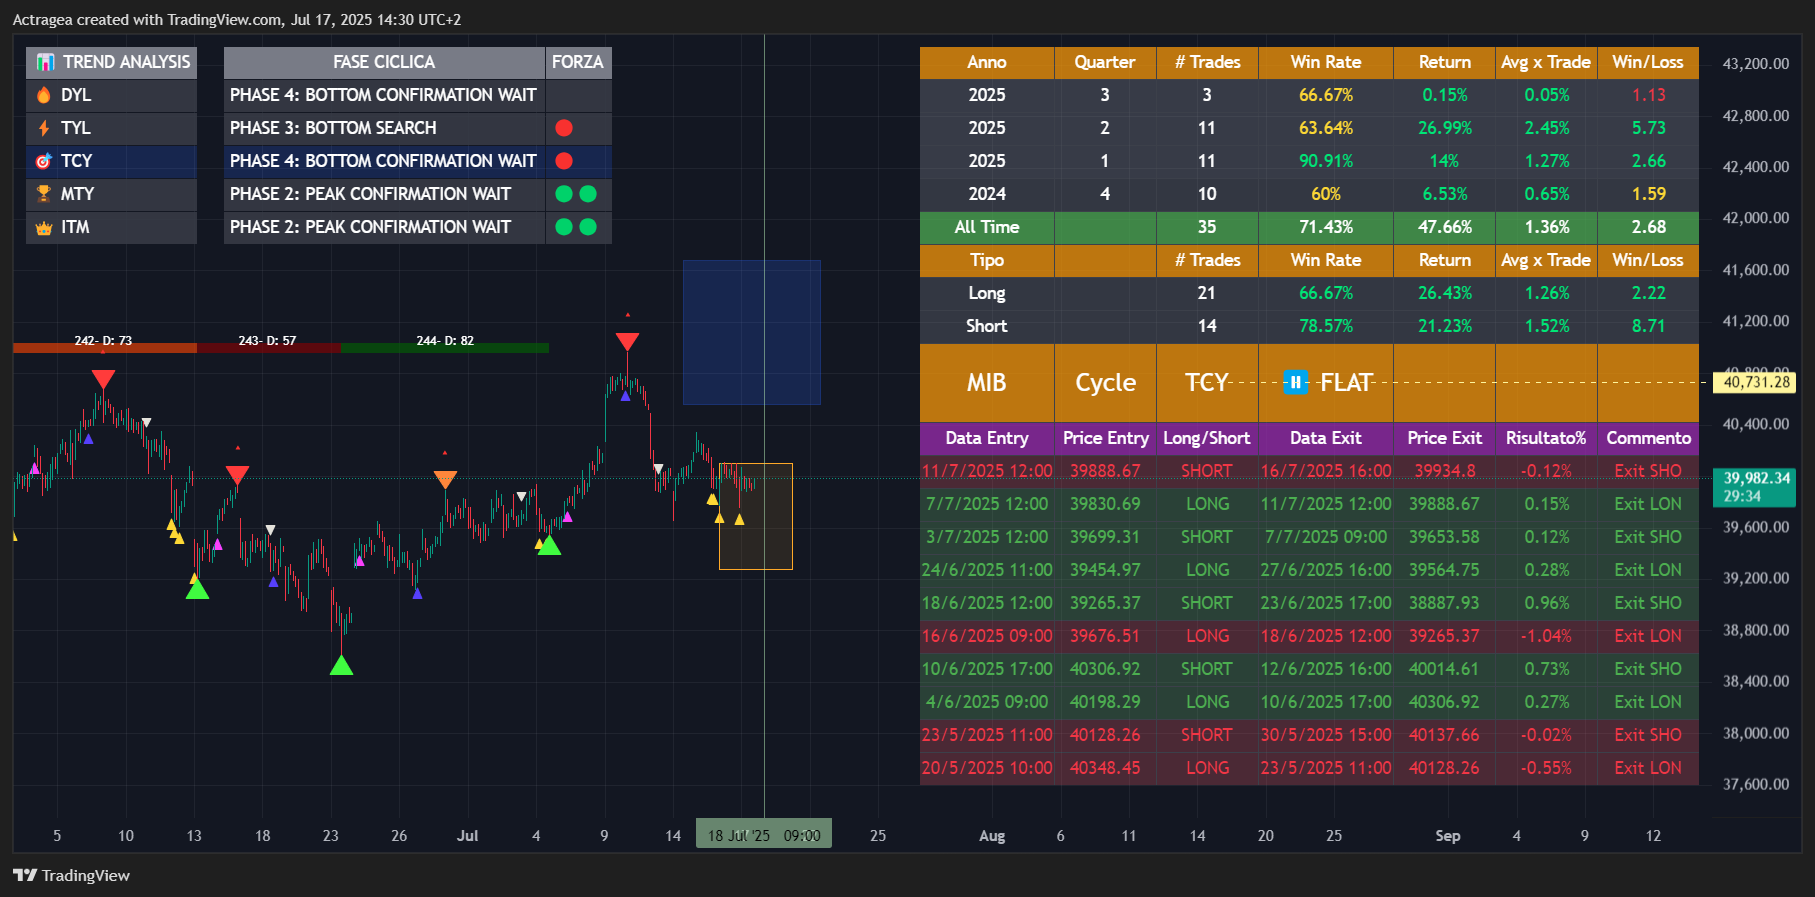
Task: Click the FORZA column header
Action: [578, 62]
